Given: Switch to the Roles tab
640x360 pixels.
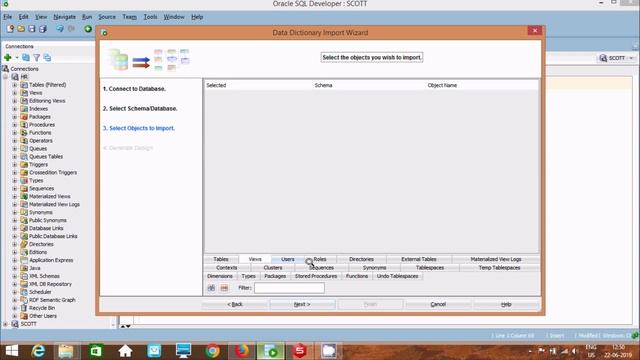Looking at the screenshot, I should click(x=320, y=259).
